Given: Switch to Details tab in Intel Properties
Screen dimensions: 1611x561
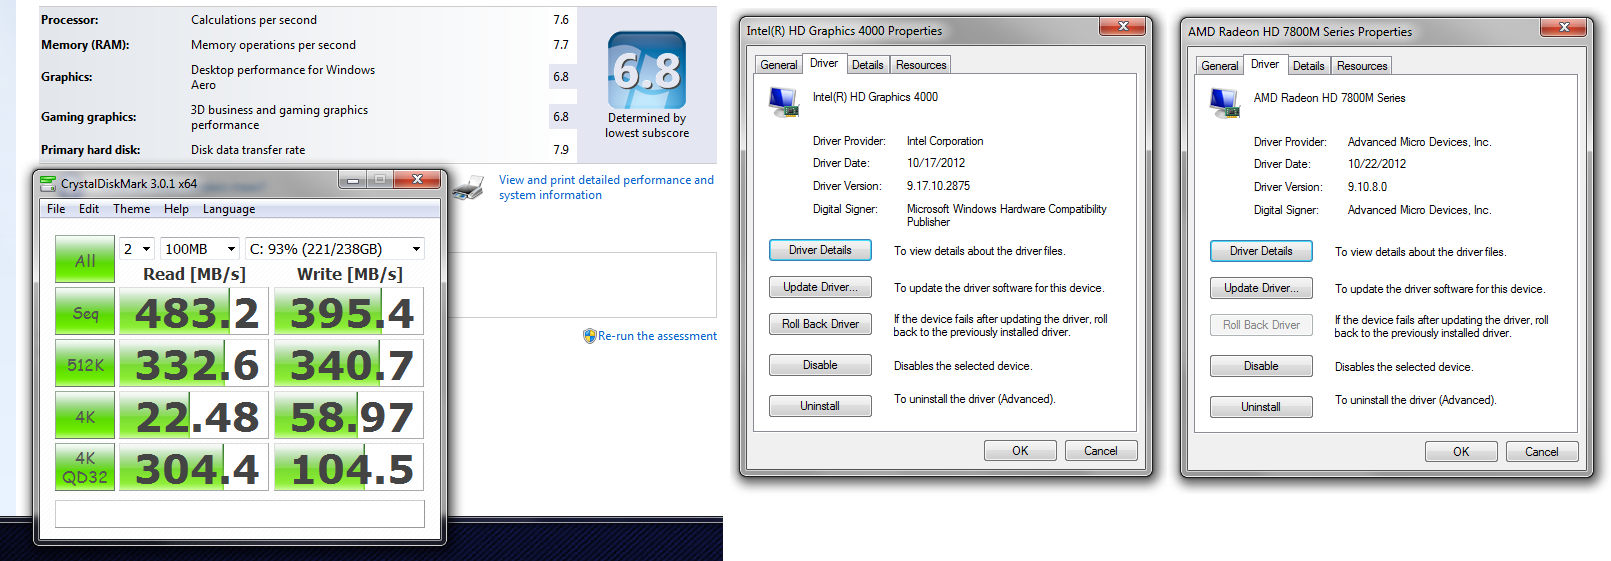Looking at the screenshot, I should click(868, 65).
